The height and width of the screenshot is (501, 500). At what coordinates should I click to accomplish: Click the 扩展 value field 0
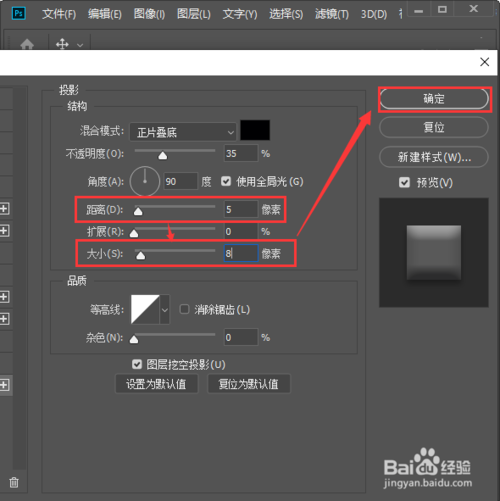click(241, 231)
